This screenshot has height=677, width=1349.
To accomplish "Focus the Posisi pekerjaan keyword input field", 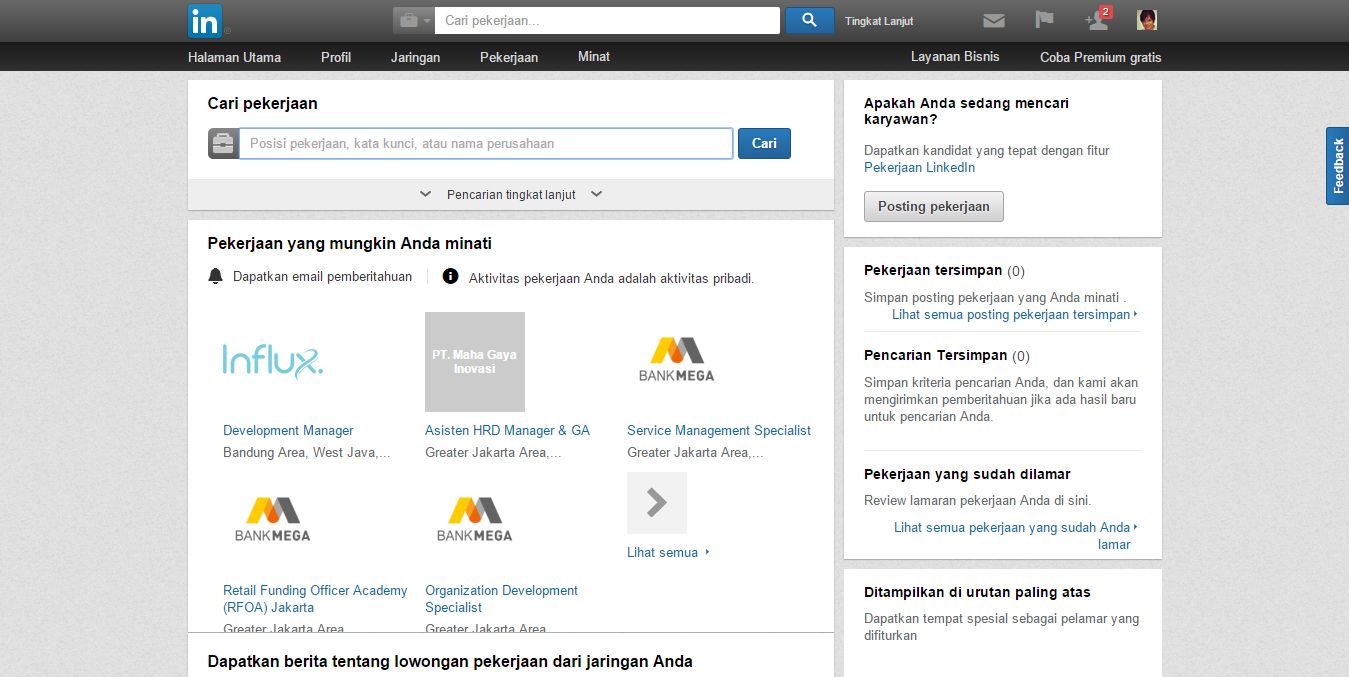I will coord(486,143).
